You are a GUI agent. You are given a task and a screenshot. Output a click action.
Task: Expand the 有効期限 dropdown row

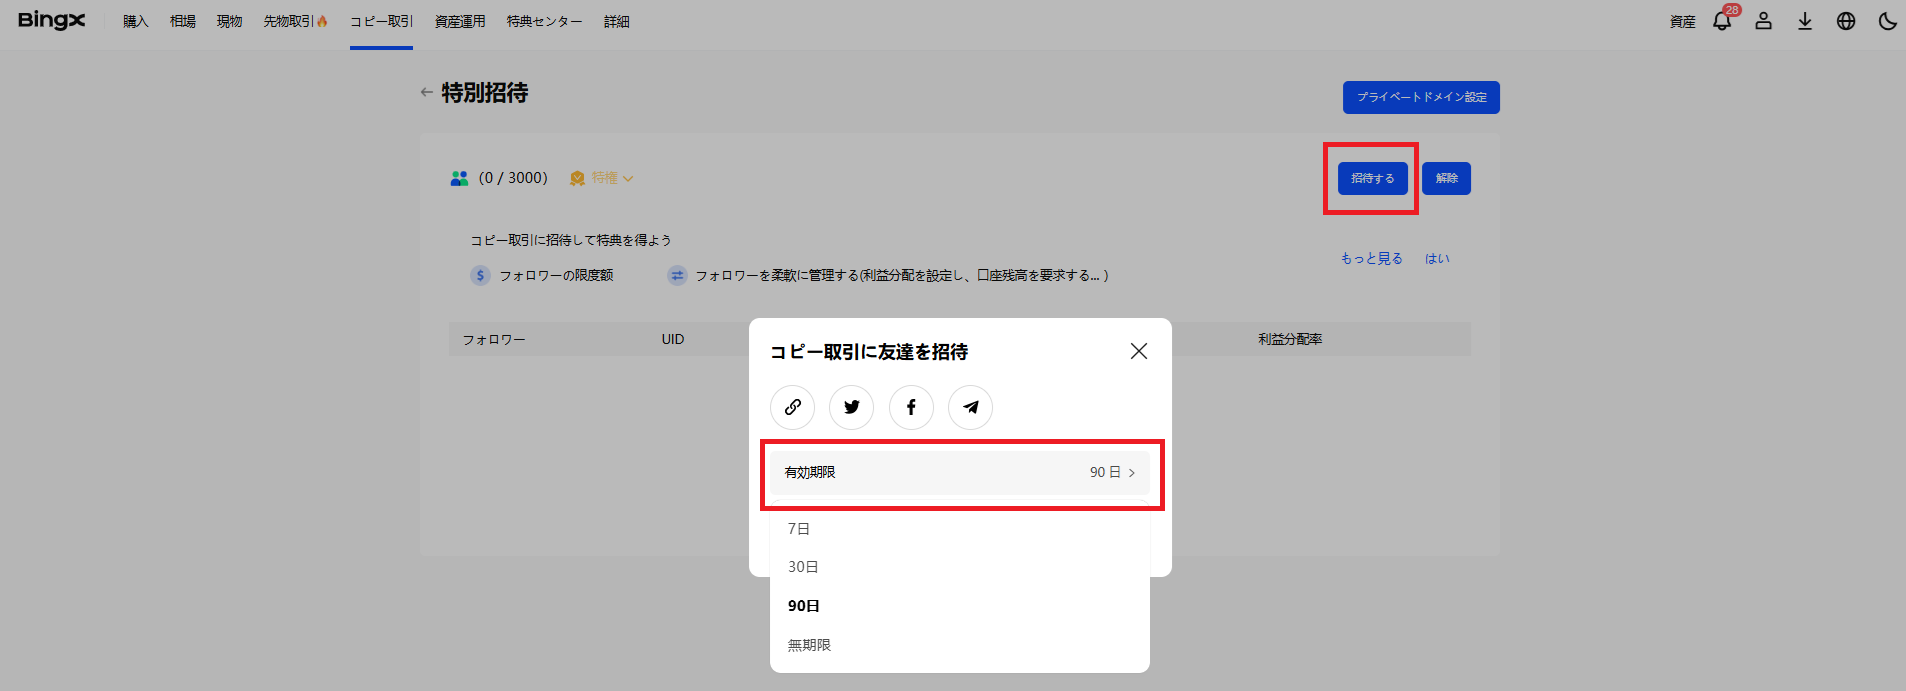click(x=959, y=472)
